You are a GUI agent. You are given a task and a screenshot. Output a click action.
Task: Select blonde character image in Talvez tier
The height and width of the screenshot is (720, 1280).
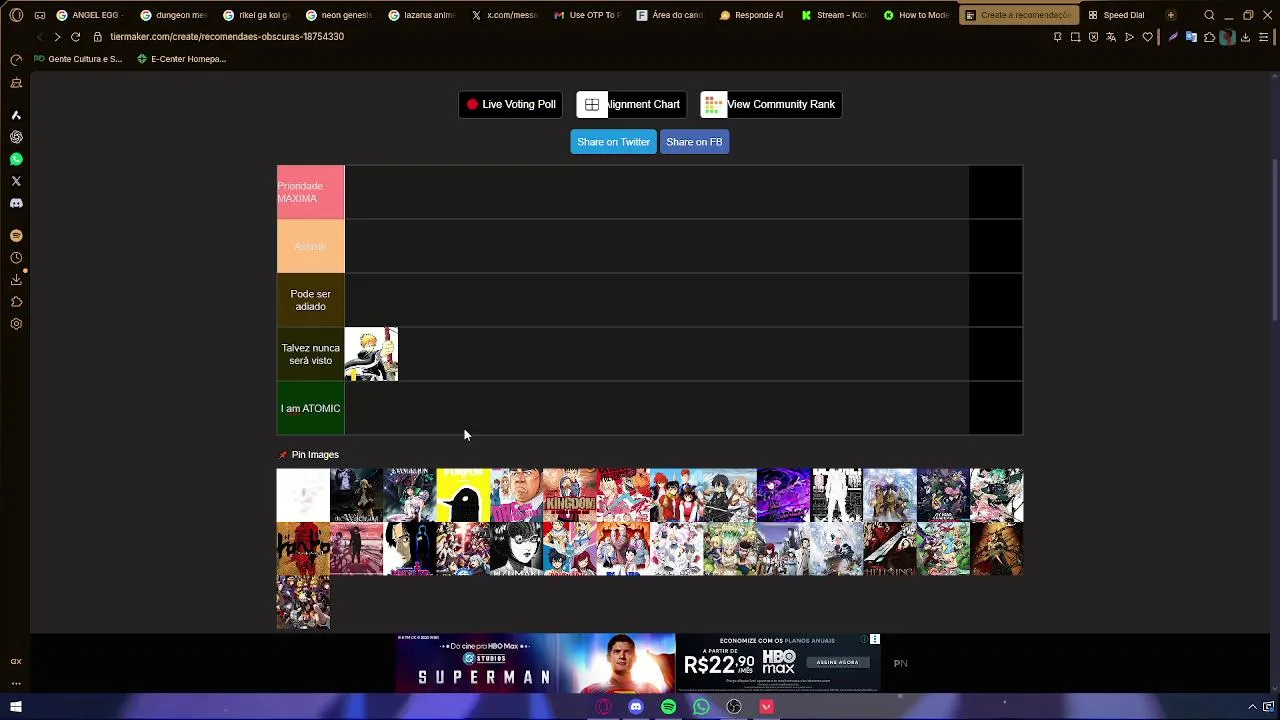click(371, 354)
